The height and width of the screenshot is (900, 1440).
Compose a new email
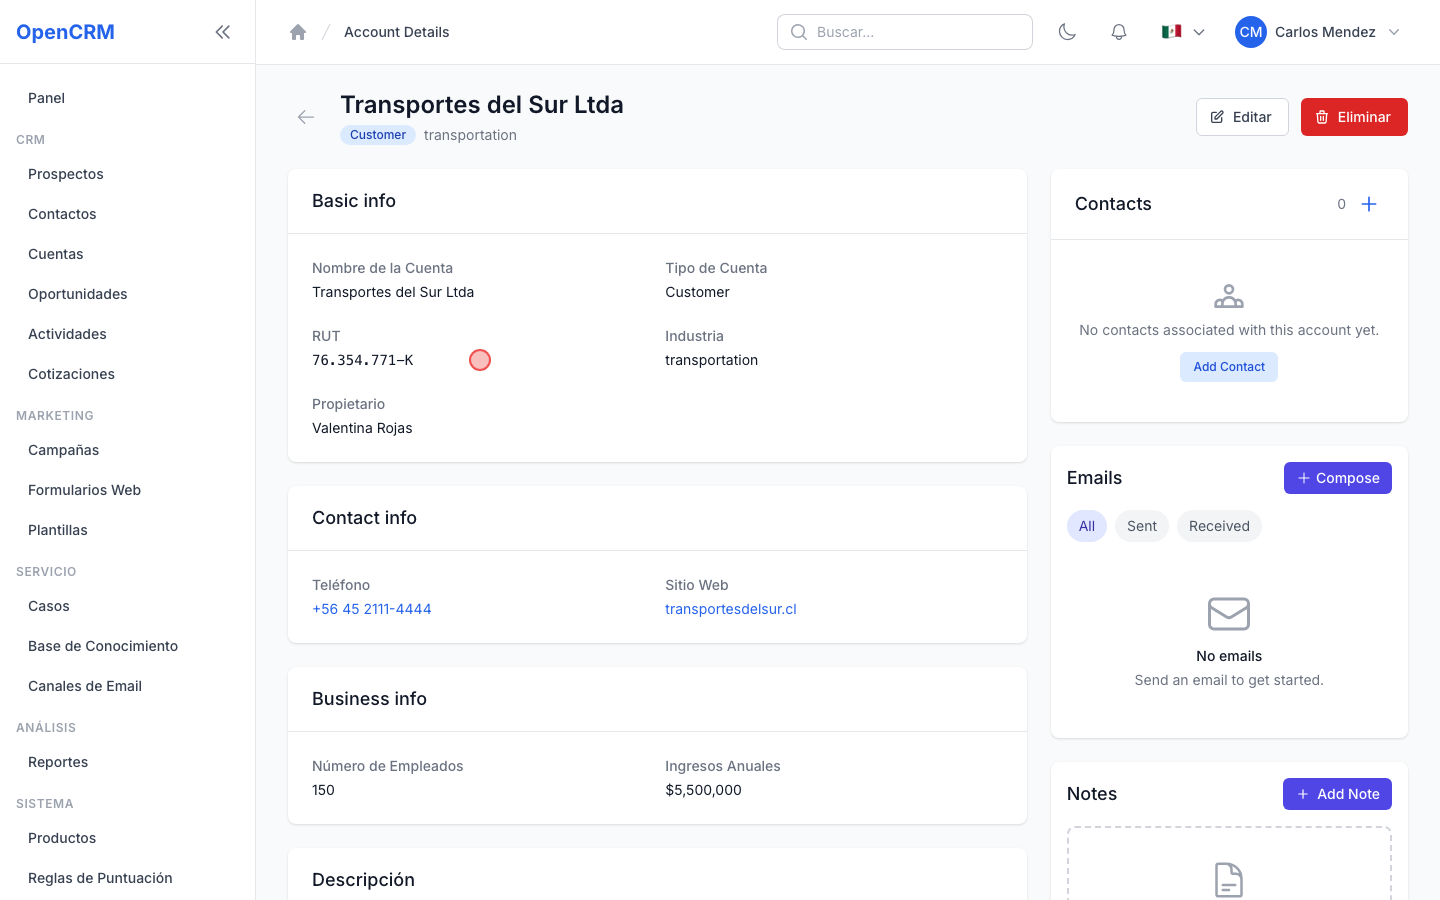(x=1338, y=478)
